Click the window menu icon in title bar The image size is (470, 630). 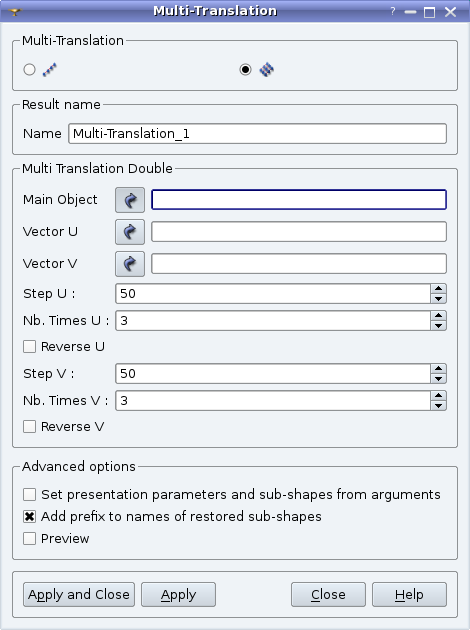(15, 12)
